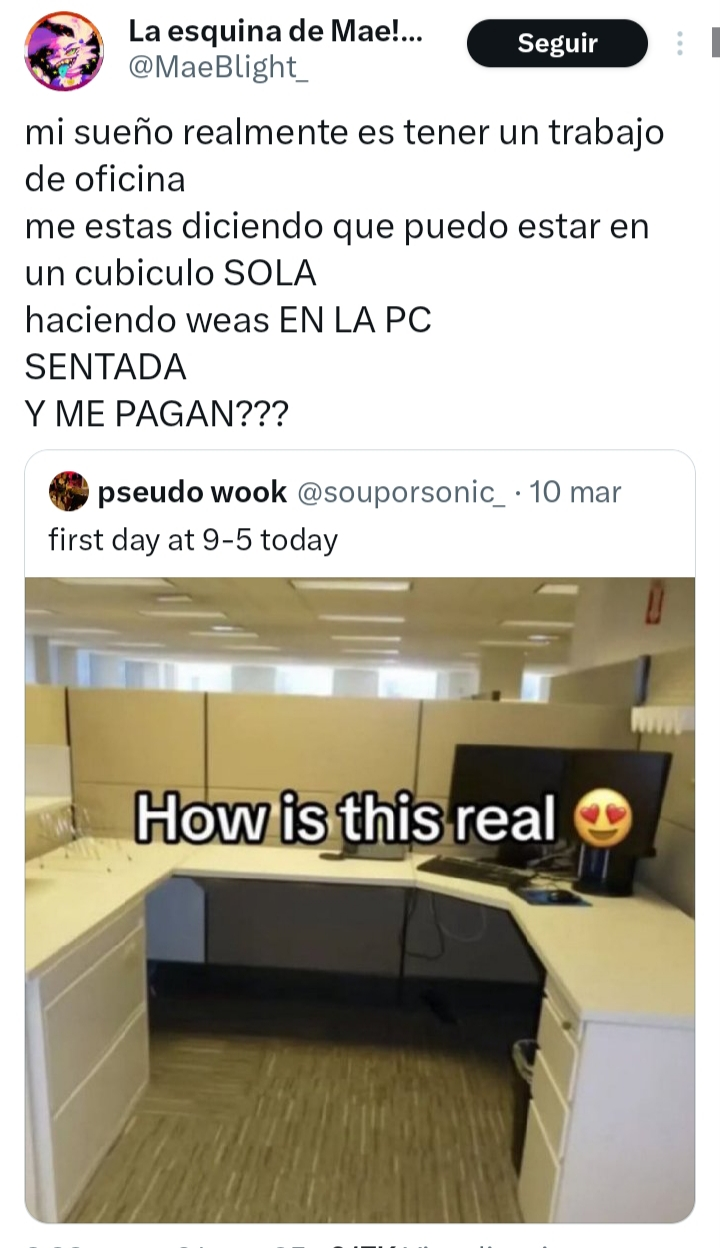Open pseudo wook's small avatar
720x1248 pixels.
click(68, 491)
